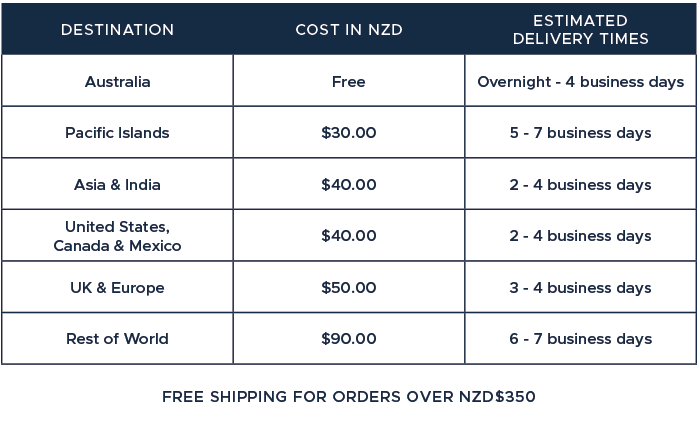
Task: Click the $40.00 cost for Asia & India
Action: click(349, 184)
